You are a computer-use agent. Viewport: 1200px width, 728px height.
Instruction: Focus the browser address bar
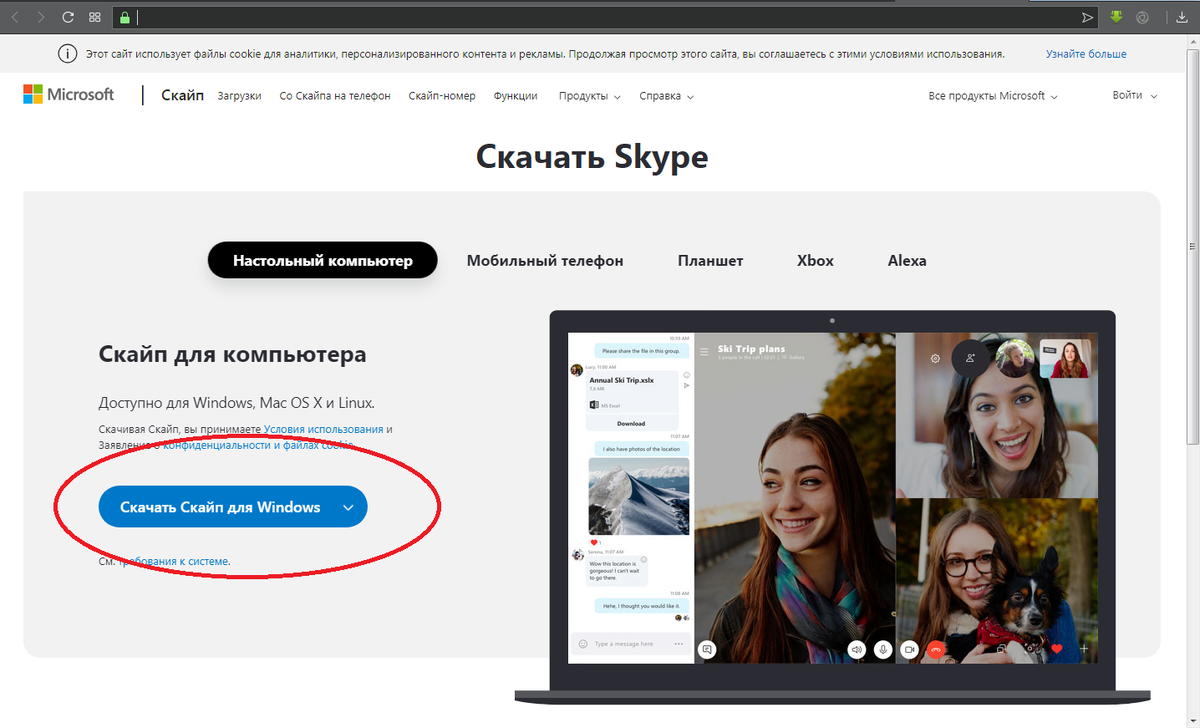(x=605, y=17)
